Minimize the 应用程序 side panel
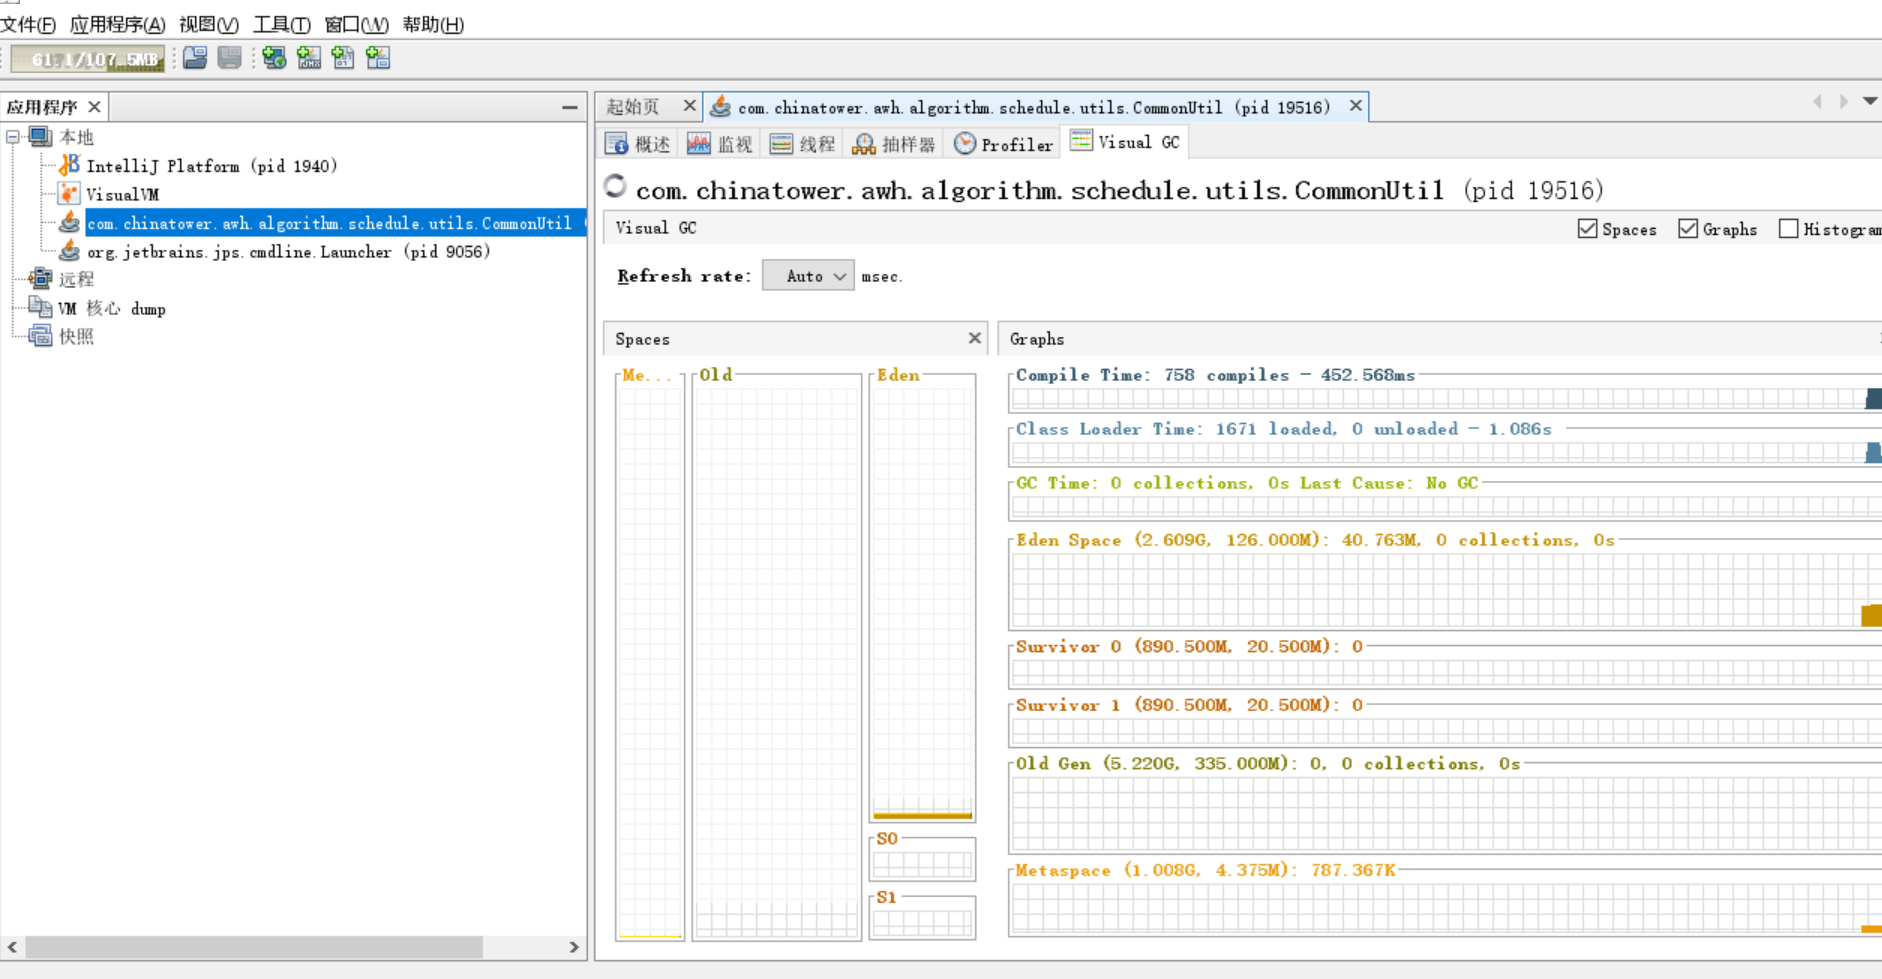 569,107
